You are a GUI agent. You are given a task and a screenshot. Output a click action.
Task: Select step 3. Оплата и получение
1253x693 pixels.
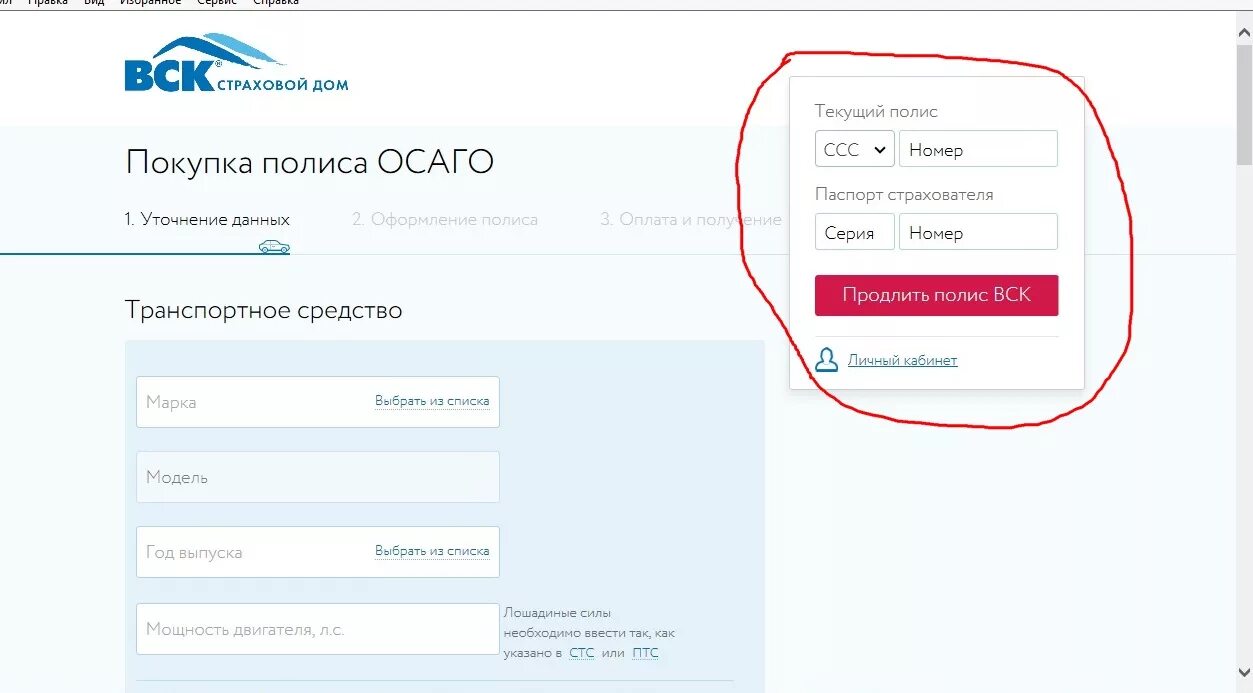(x=691, y=219)
